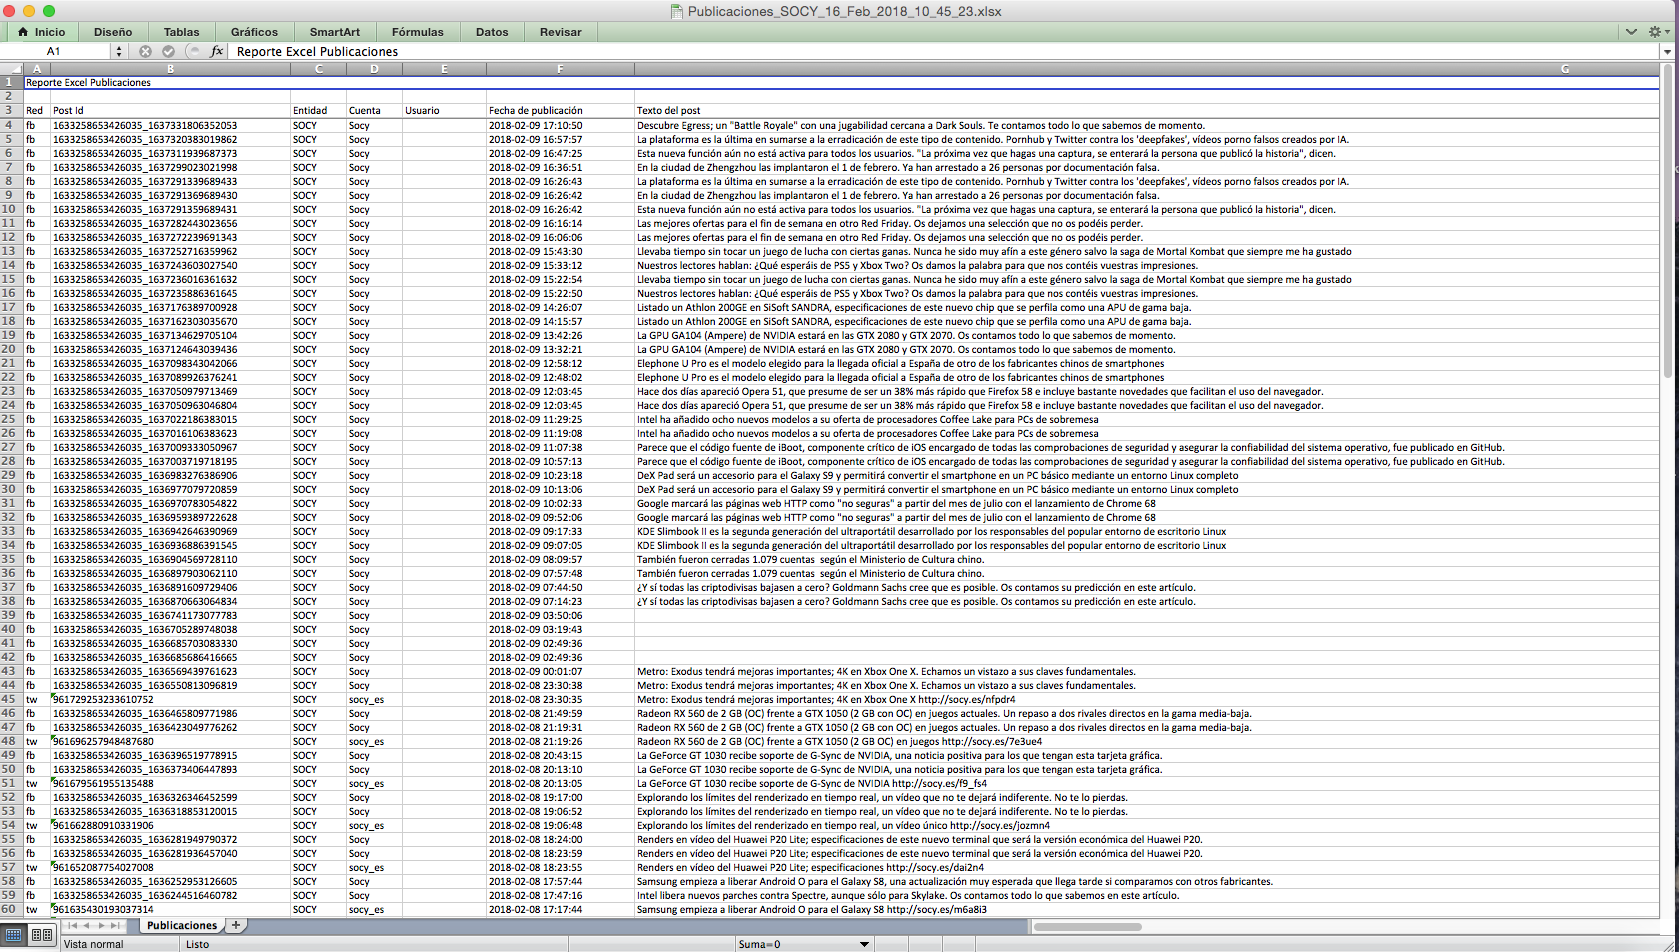The height and width of the screenshot is (952, 1679).
Task: Select 'tw' network cell in row 48
Action: 37,741
